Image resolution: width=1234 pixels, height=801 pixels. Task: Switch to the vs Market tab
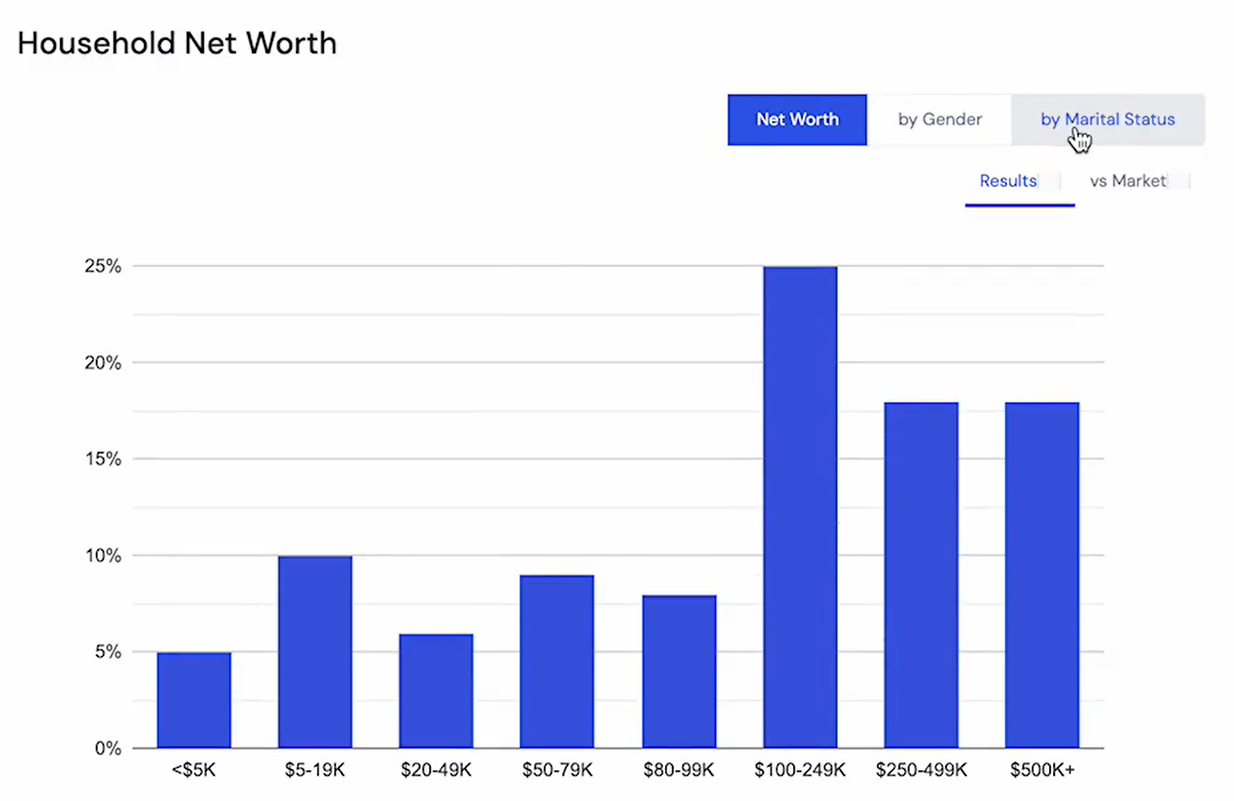click(1127, 181)
